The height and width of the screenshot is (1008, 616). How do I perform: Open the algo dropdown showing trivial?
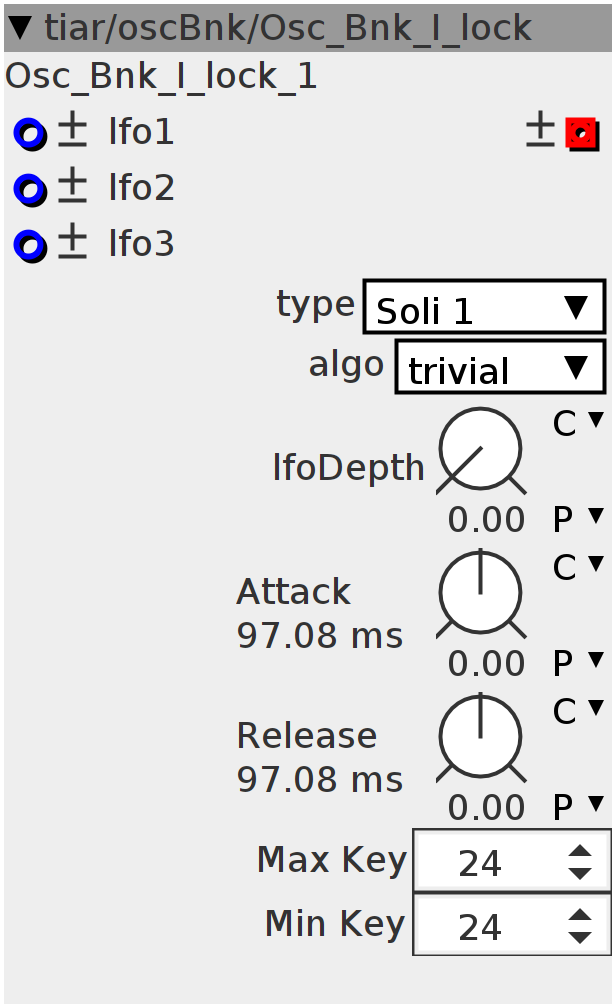click(500, 367)
